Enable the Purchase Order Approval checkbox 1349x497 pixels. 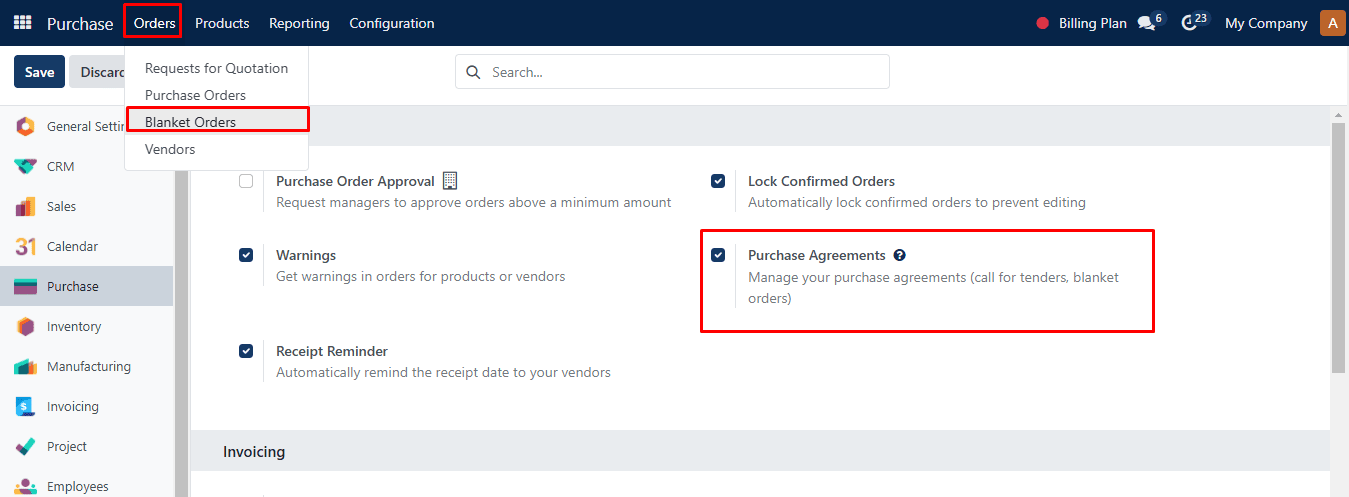pyautogui.click(x=246, y=181)
